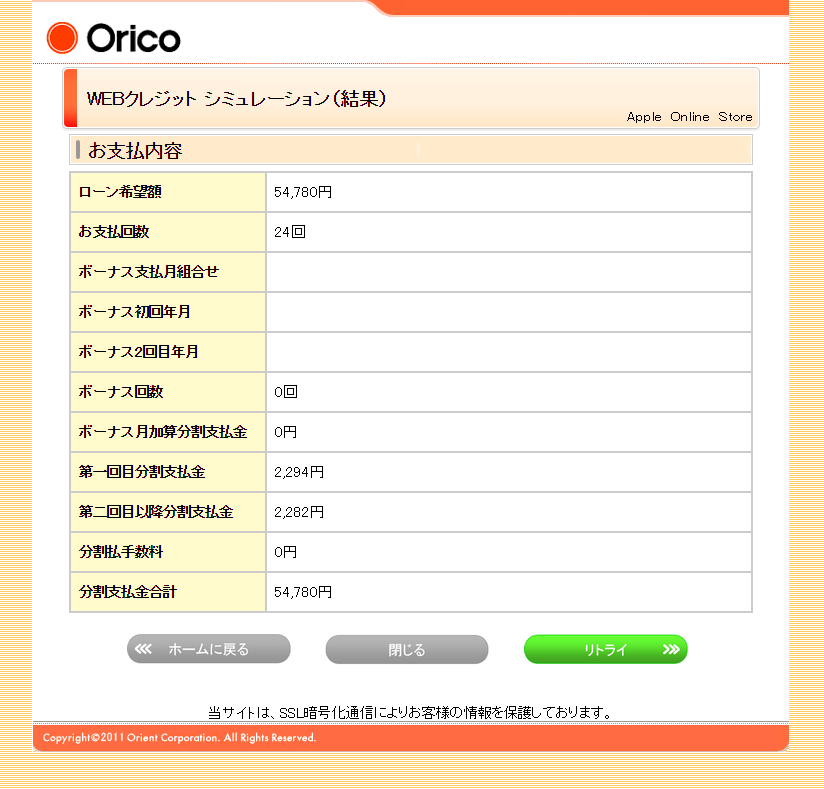824x789 pixels.
Task: Go back home with ホームに戻る button
Action: coord(209,649)
